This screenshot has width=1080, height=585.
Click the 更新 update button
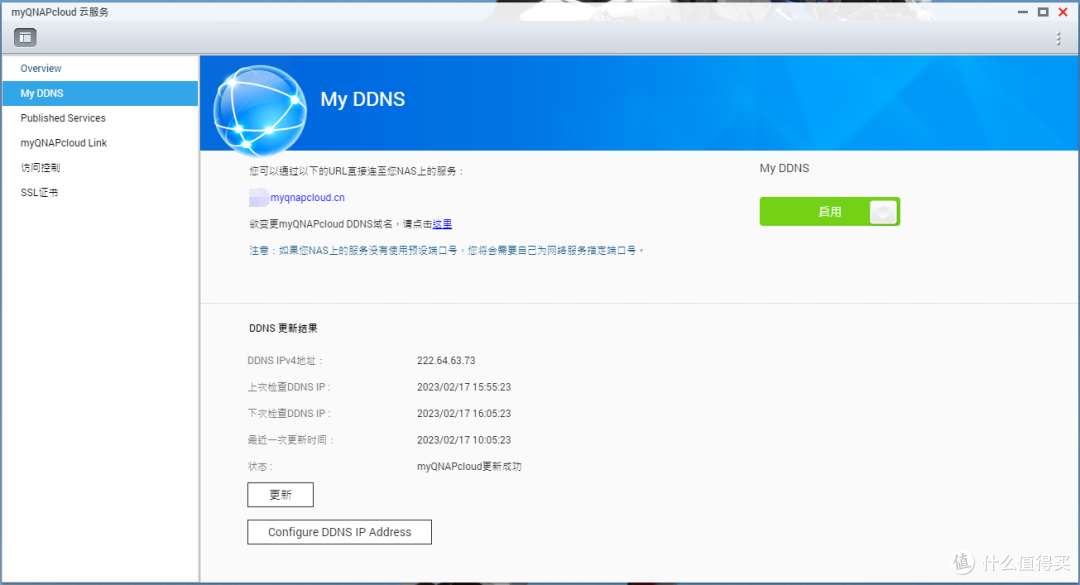coord(280,495)
